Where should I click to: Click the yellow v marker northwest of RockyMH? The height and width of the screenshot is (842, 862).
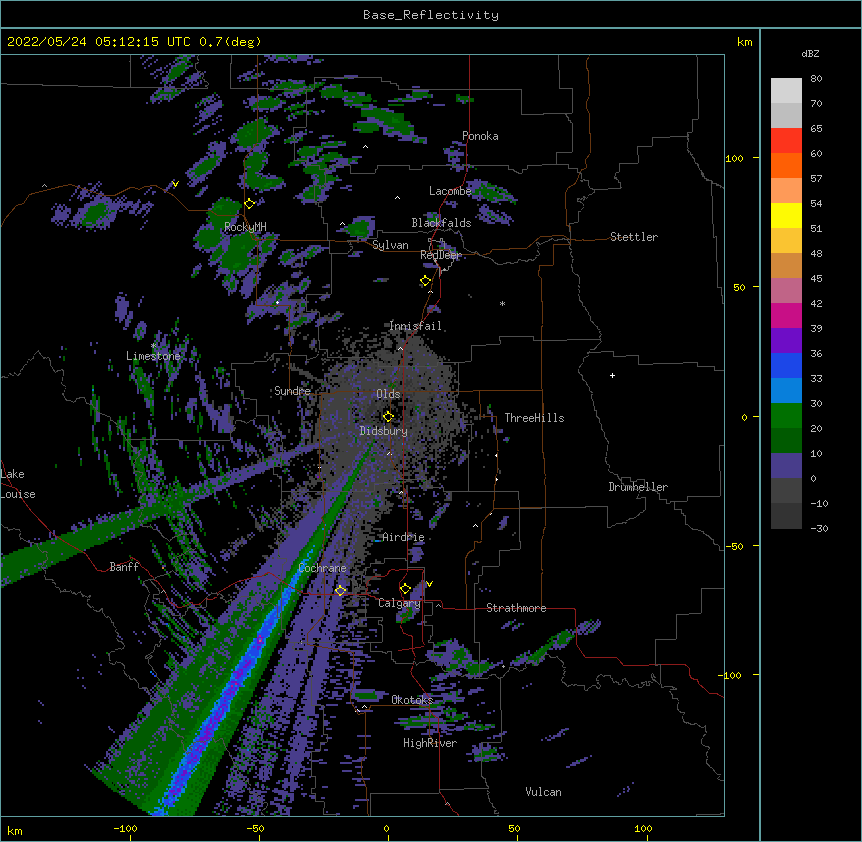click(x=175, y=184)
